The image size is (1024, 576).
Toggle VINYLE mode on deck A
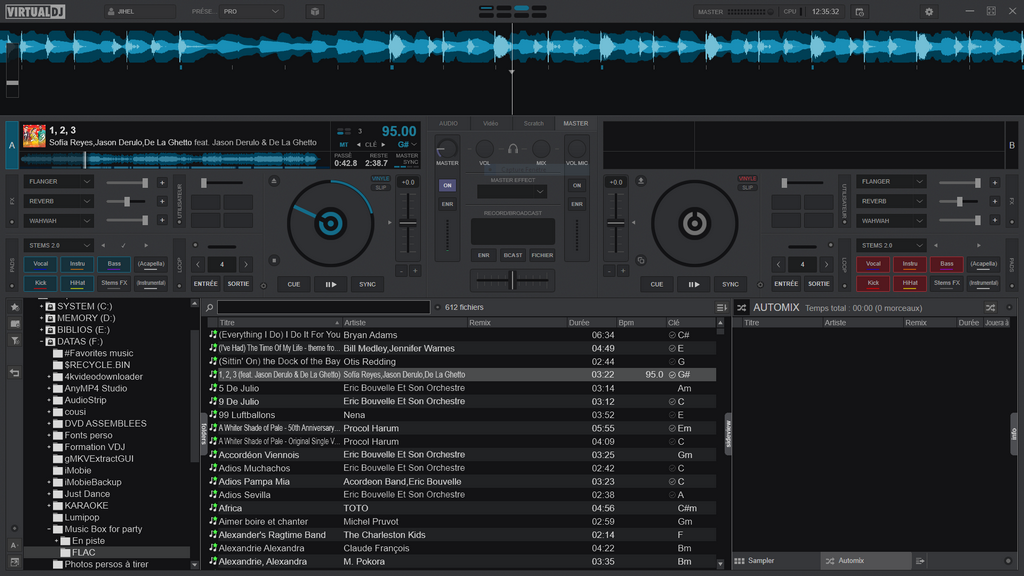(380, 179)
